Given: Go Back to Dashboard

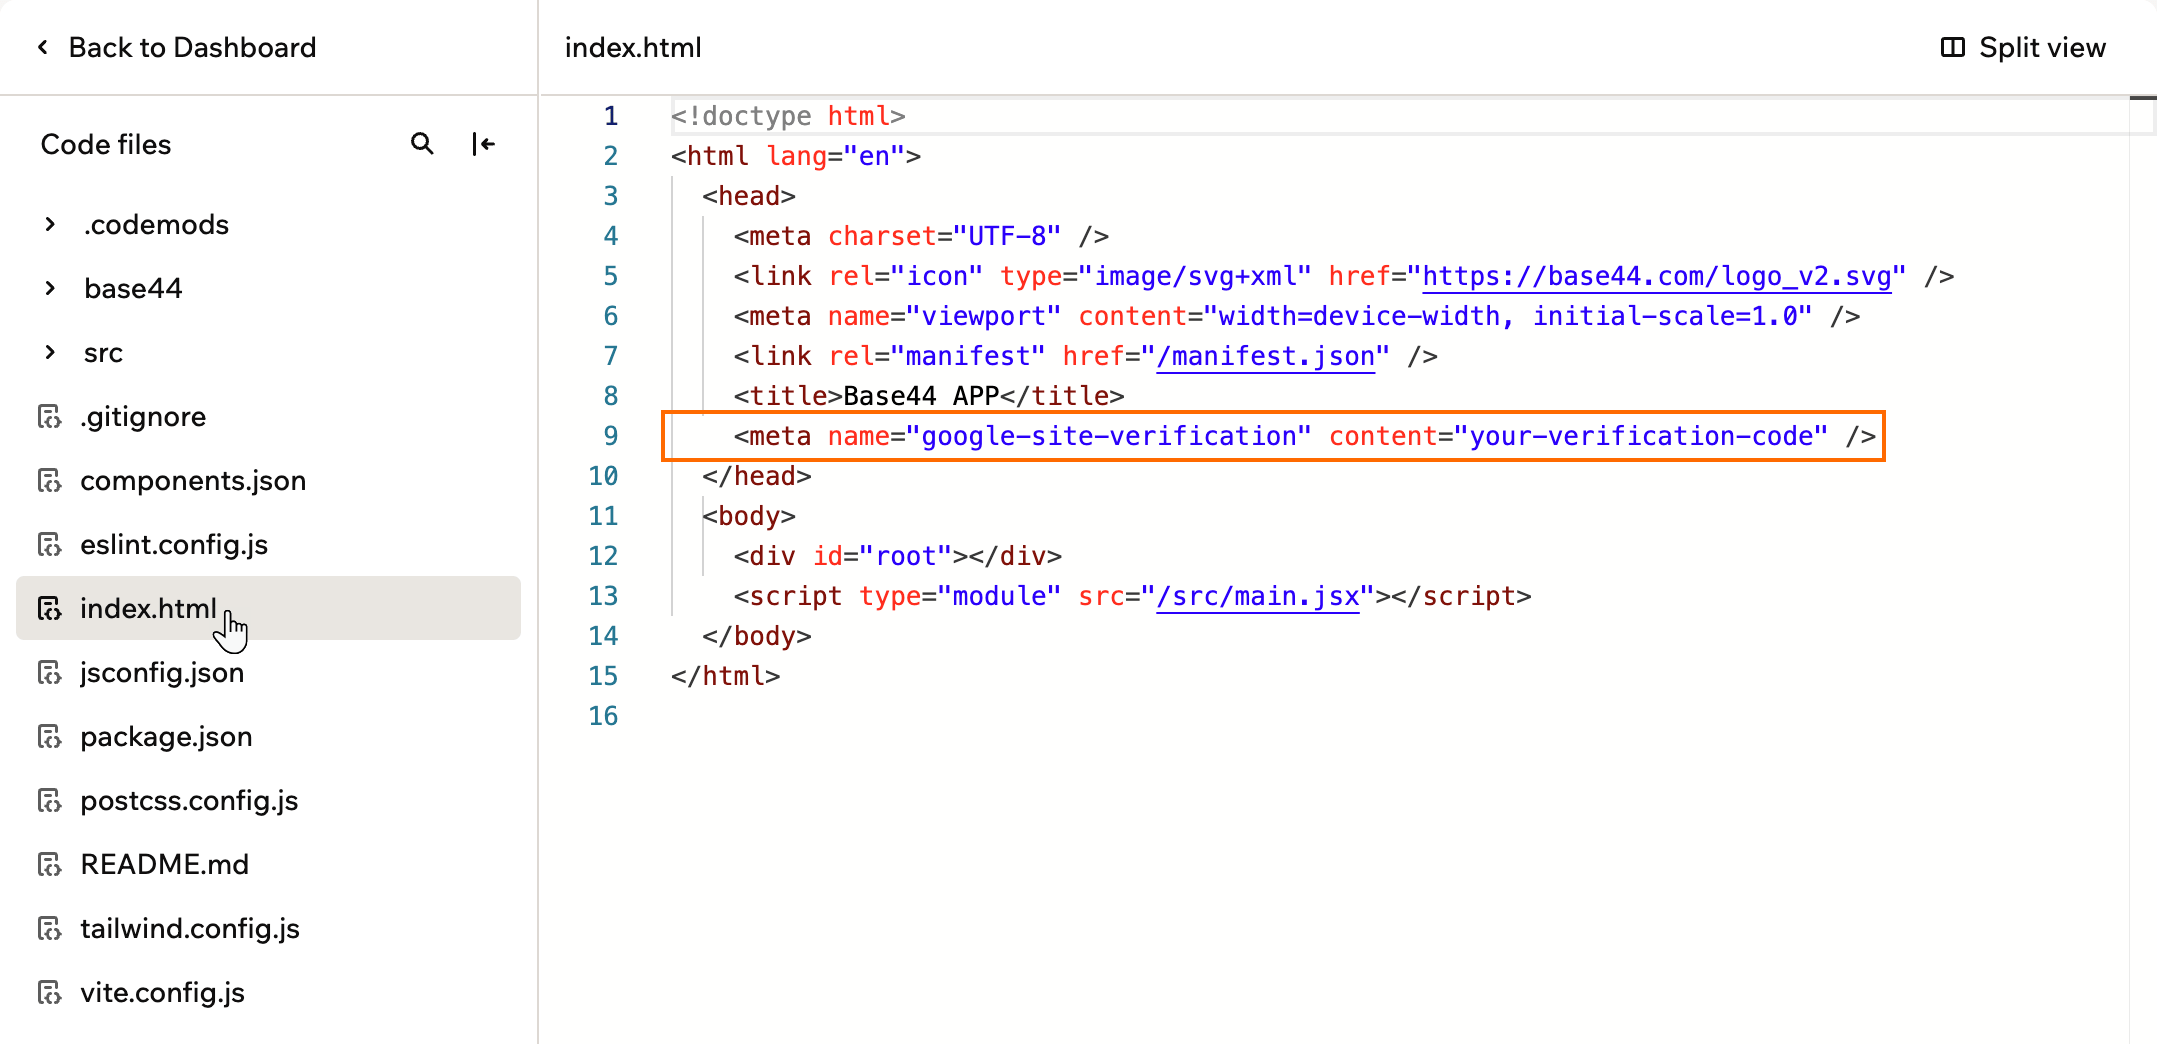Looking at the screenshot, I should point(176,47).
